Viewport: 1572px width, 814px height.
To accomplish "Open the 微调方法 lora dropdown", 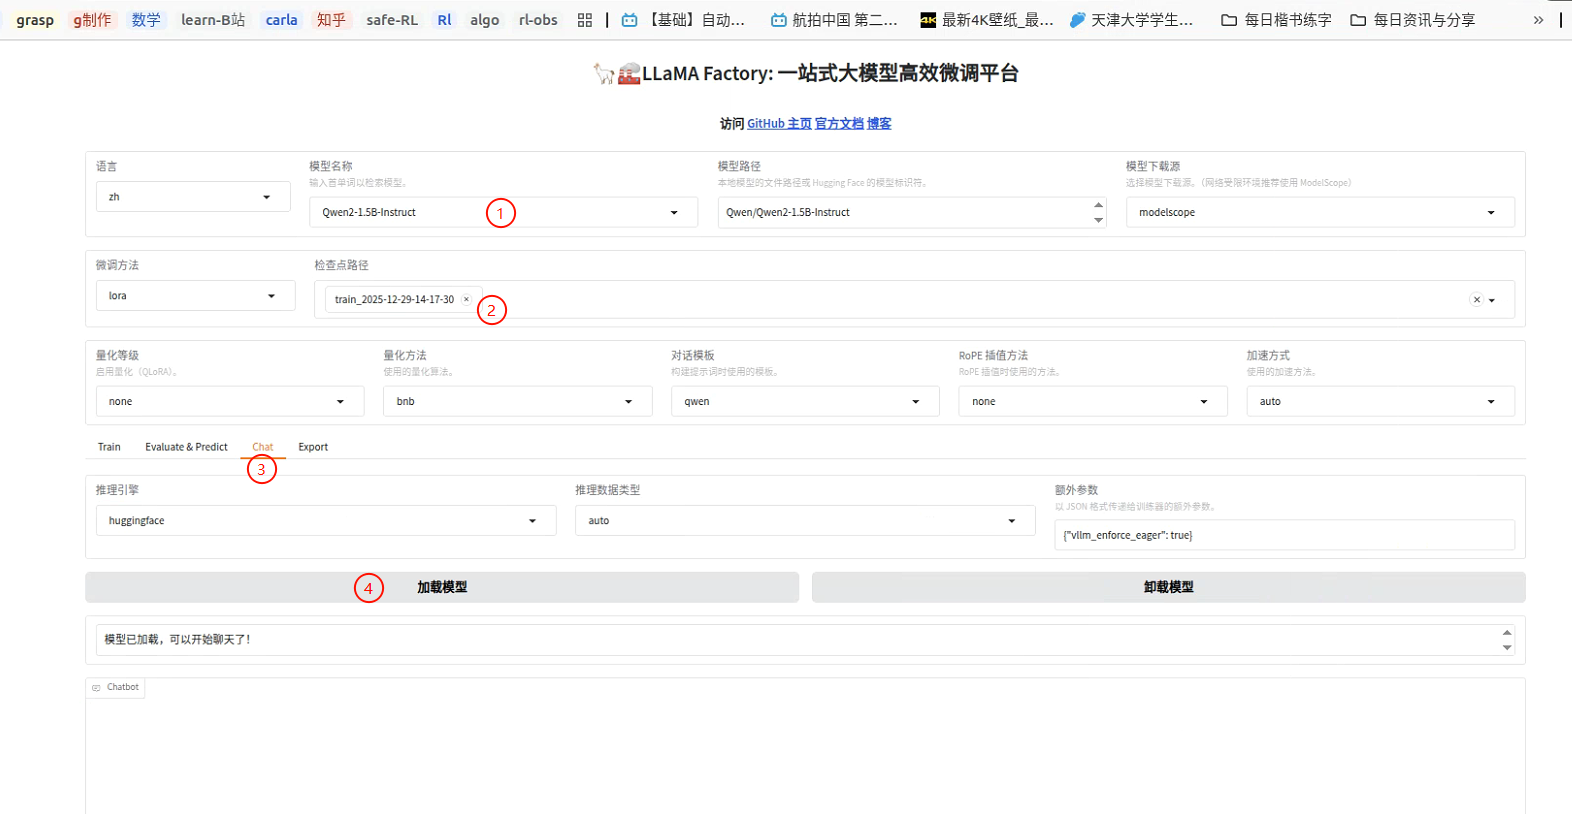I will tap(195, 296).
